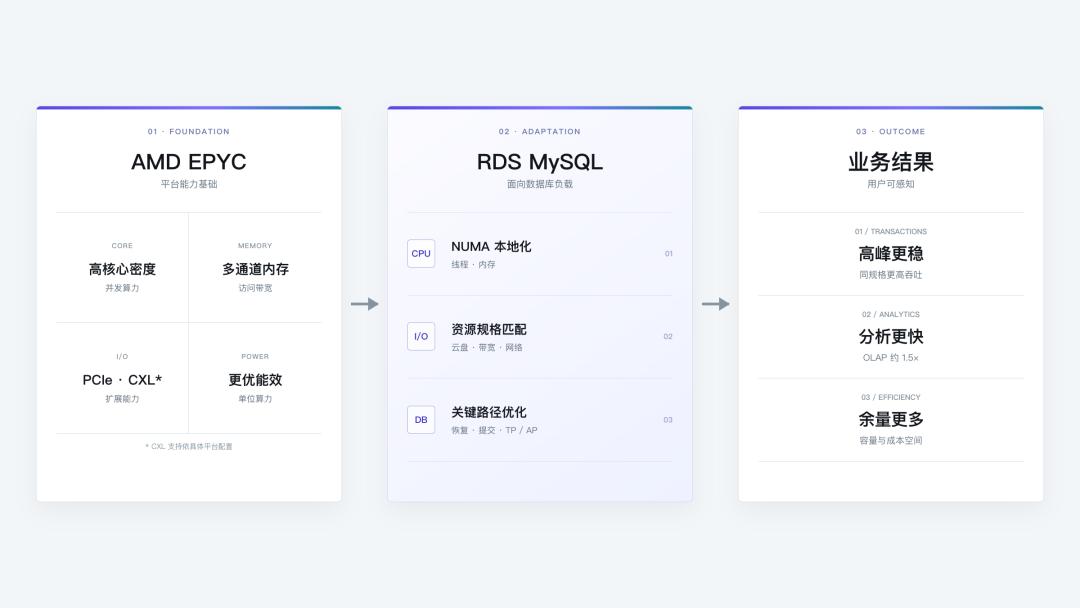This screenshot has height=608, width=1080.
Task: Click the 03 · OUTCOME label
Action: tap(891, 132)
